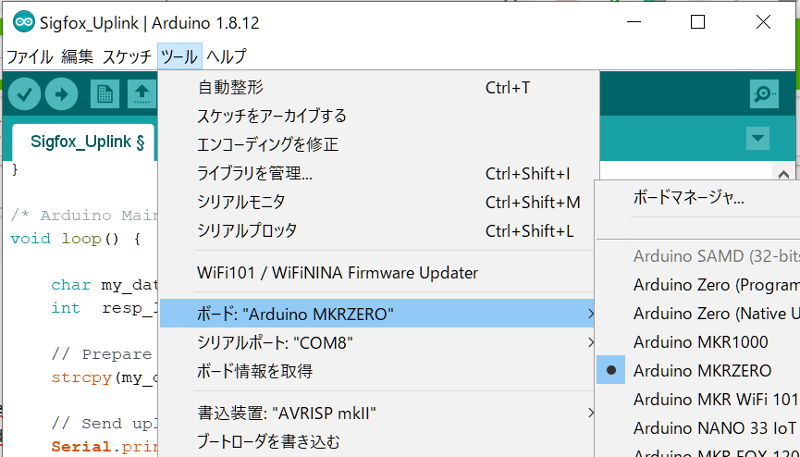Image resolution: width=800 pixels, height=457 pixels.
Task: Select Arduino MKR1000 board
Action: pyautogui.click(x=698, y=342)
